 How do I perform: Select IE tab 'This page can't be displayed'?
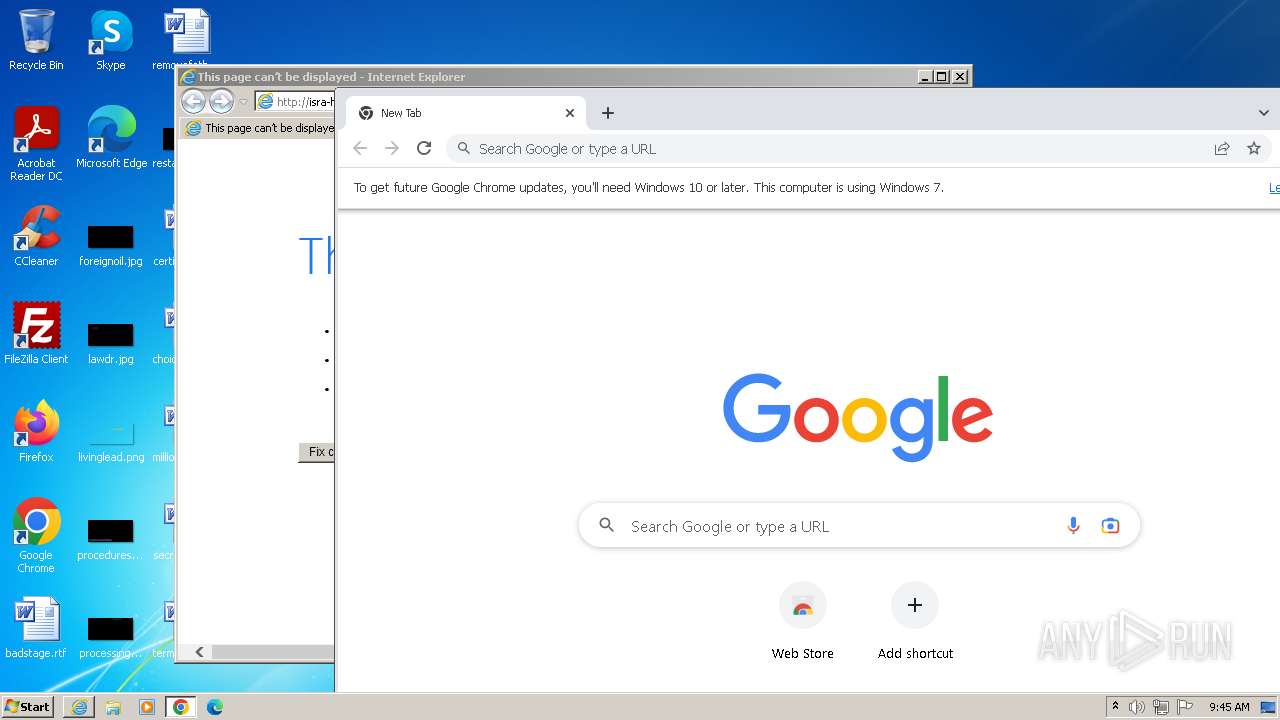[x=258, y=128]
